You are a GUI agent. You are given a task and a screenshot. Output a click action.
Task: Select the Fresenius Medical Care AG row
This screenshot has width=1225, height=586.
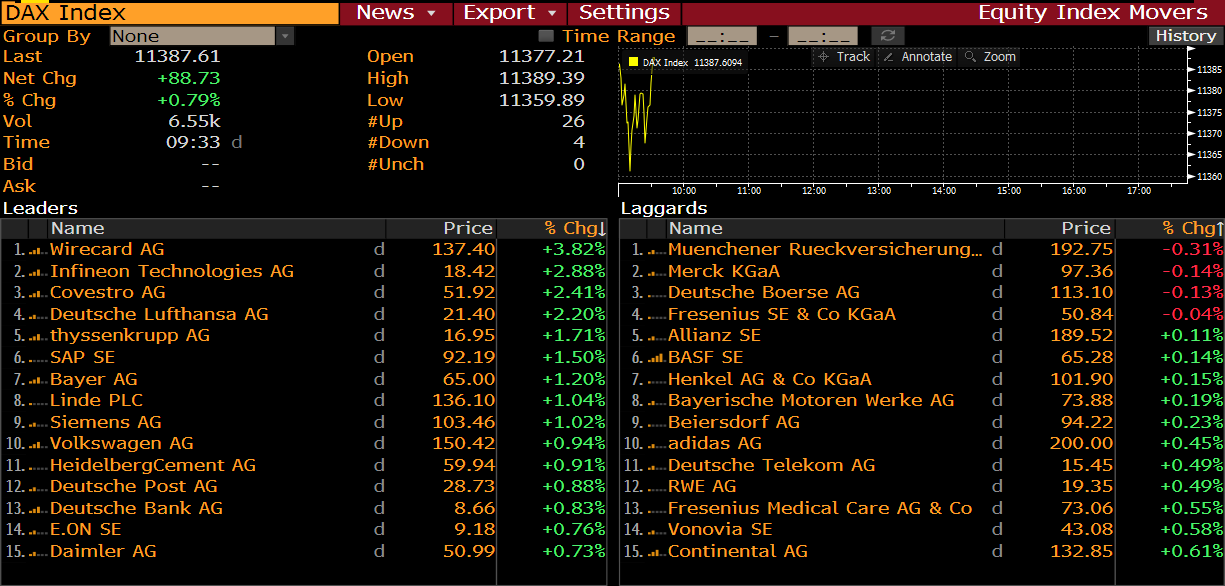[x=921, y=509]
